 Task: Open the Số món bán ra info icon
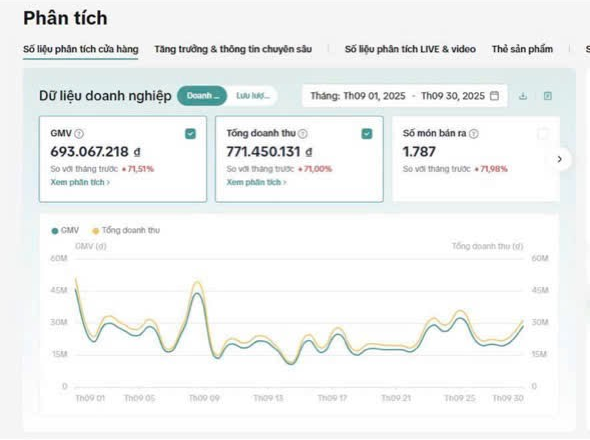[474, 134]
